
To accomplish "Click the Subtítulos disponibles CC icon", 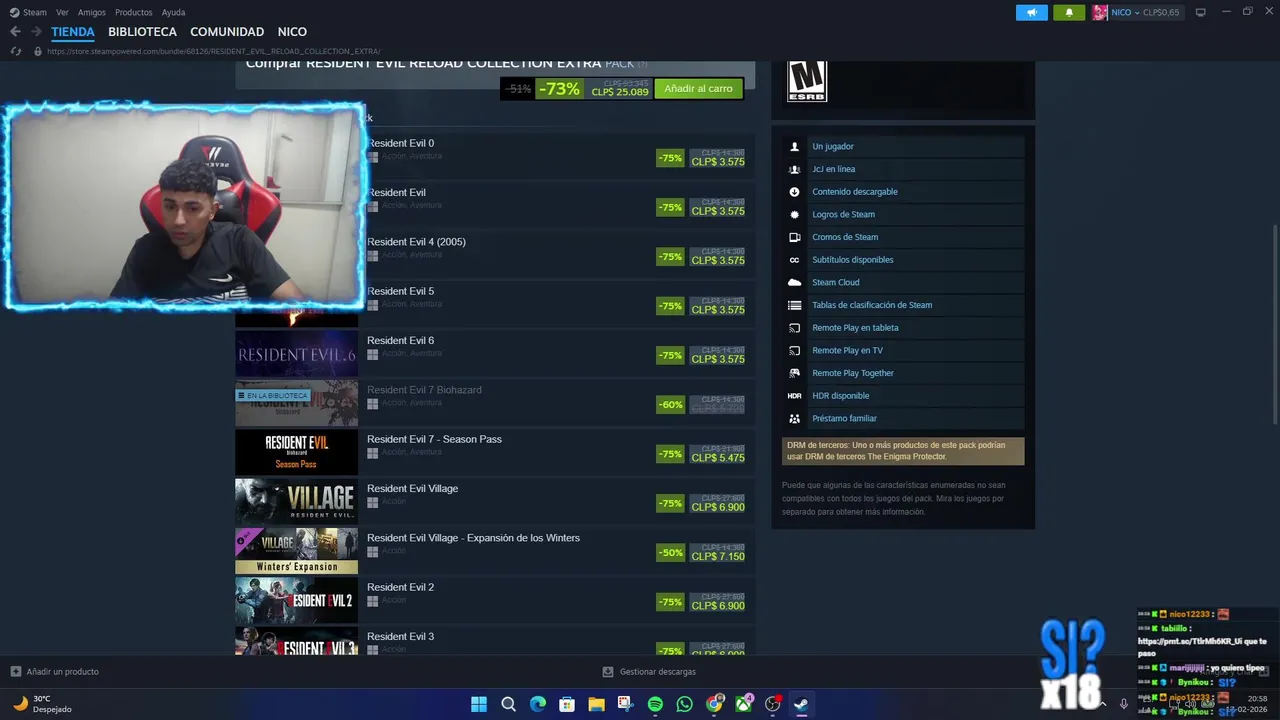I will coord(795,260).
